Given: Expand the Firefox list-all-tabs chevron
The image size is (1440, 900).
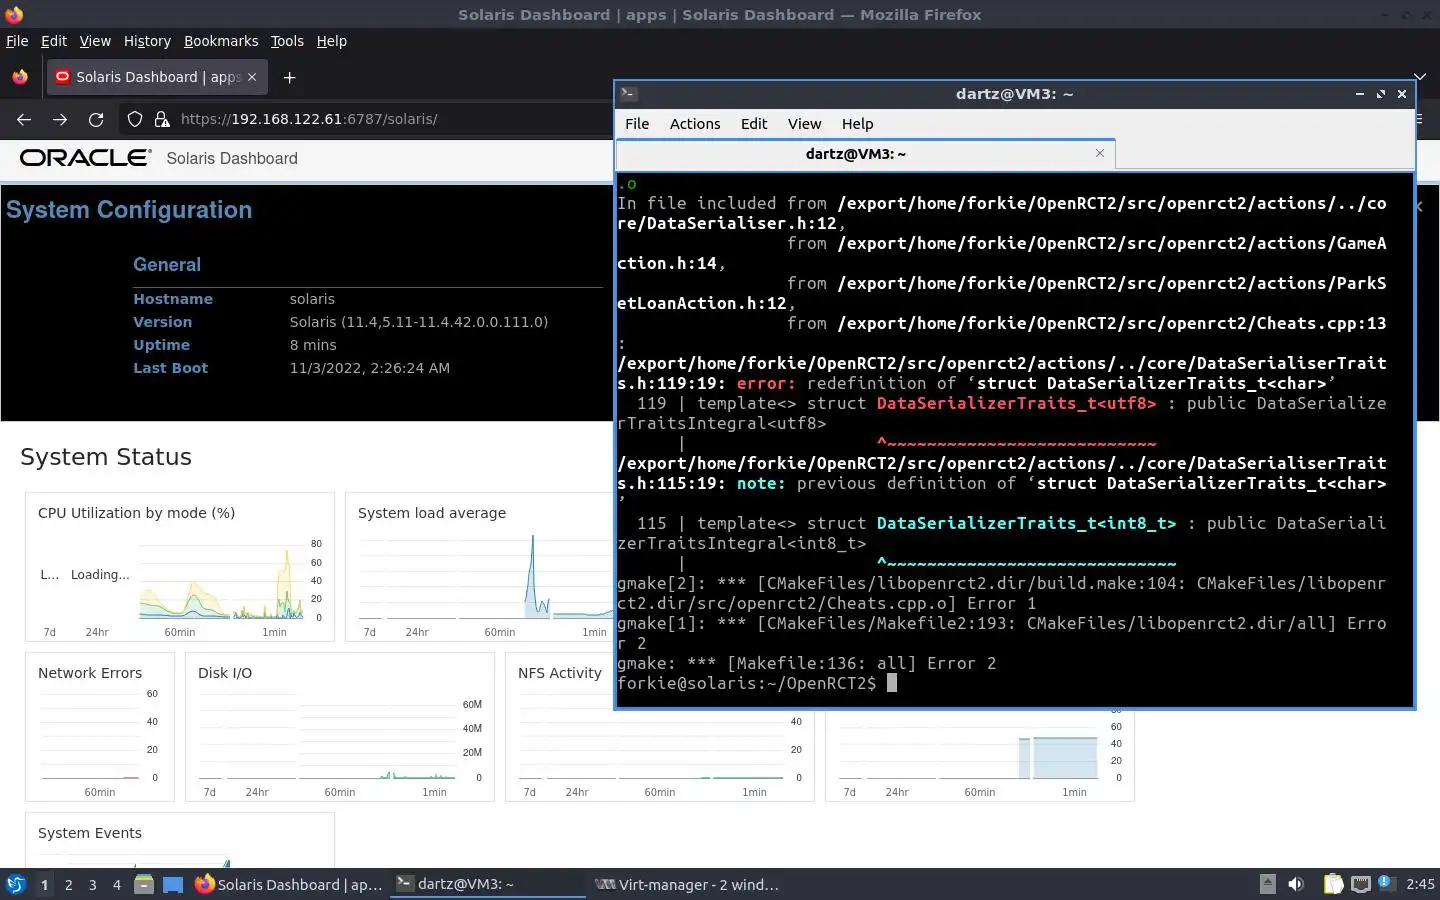Looking at the screenshot, I should tap(1419, 77).
